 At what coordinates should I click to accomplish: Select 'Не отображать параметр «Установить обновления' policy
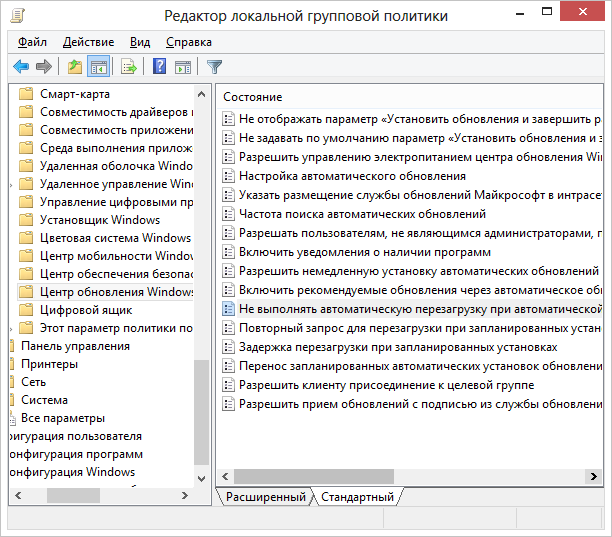coord(420,119)
